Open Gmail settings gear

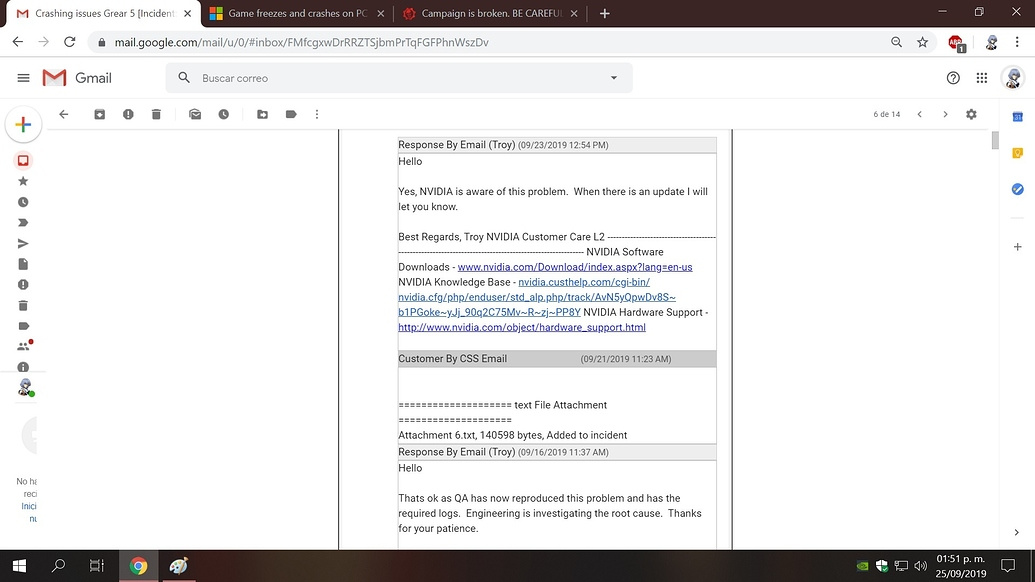tap(971, 114)
